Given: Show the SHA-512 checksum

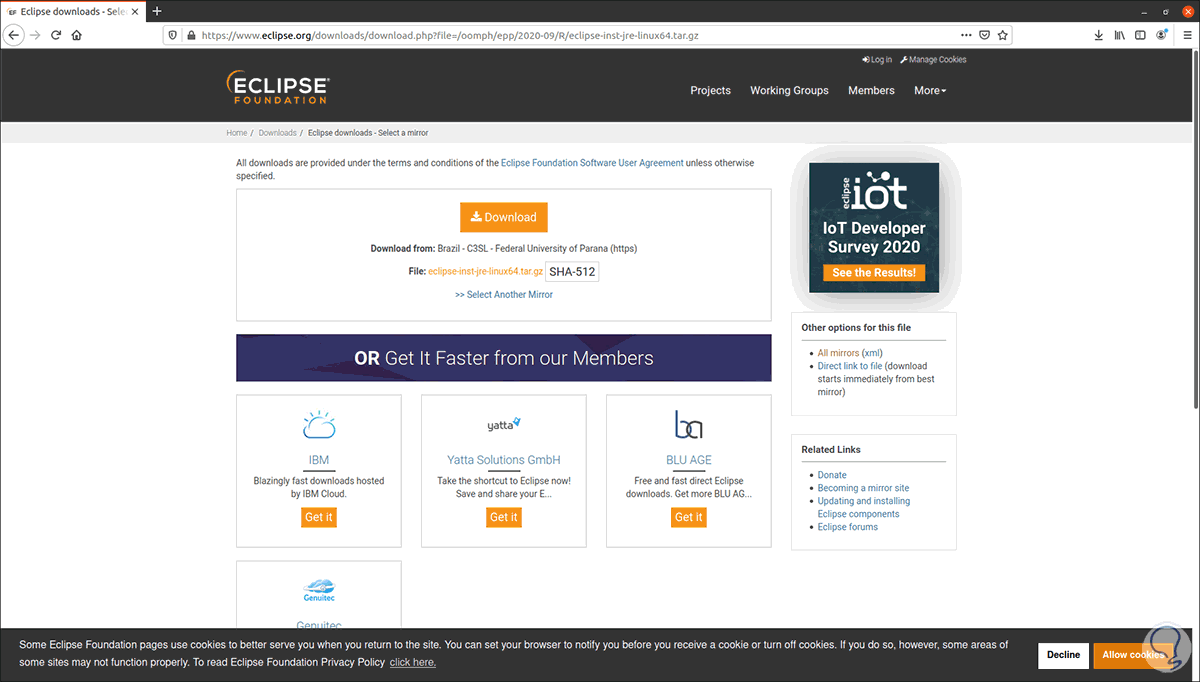Looking at the screenshot, I should click(572, 272).
